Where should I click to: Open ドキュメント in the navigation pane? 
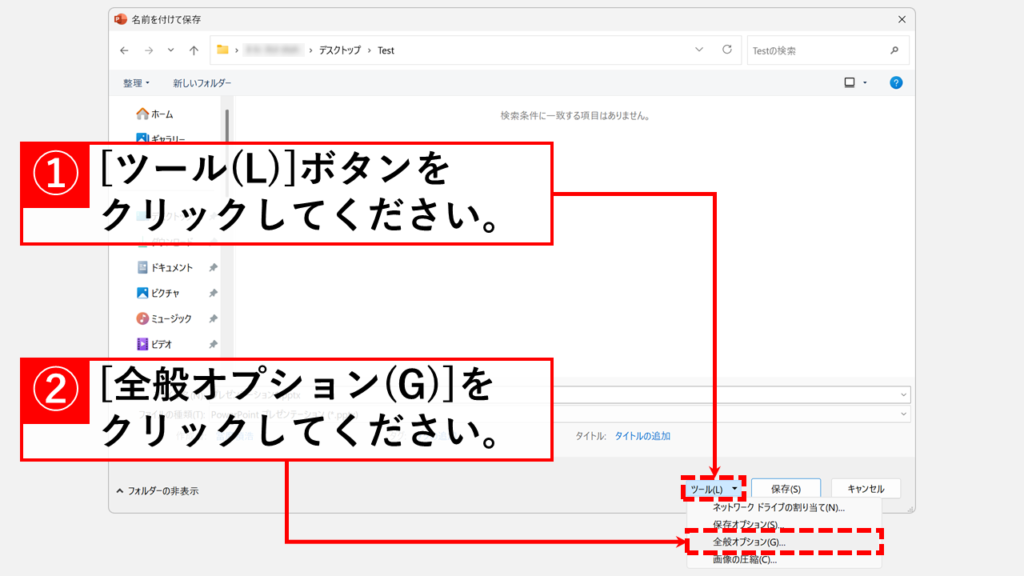pyautogui.click(x=165, y=268)
